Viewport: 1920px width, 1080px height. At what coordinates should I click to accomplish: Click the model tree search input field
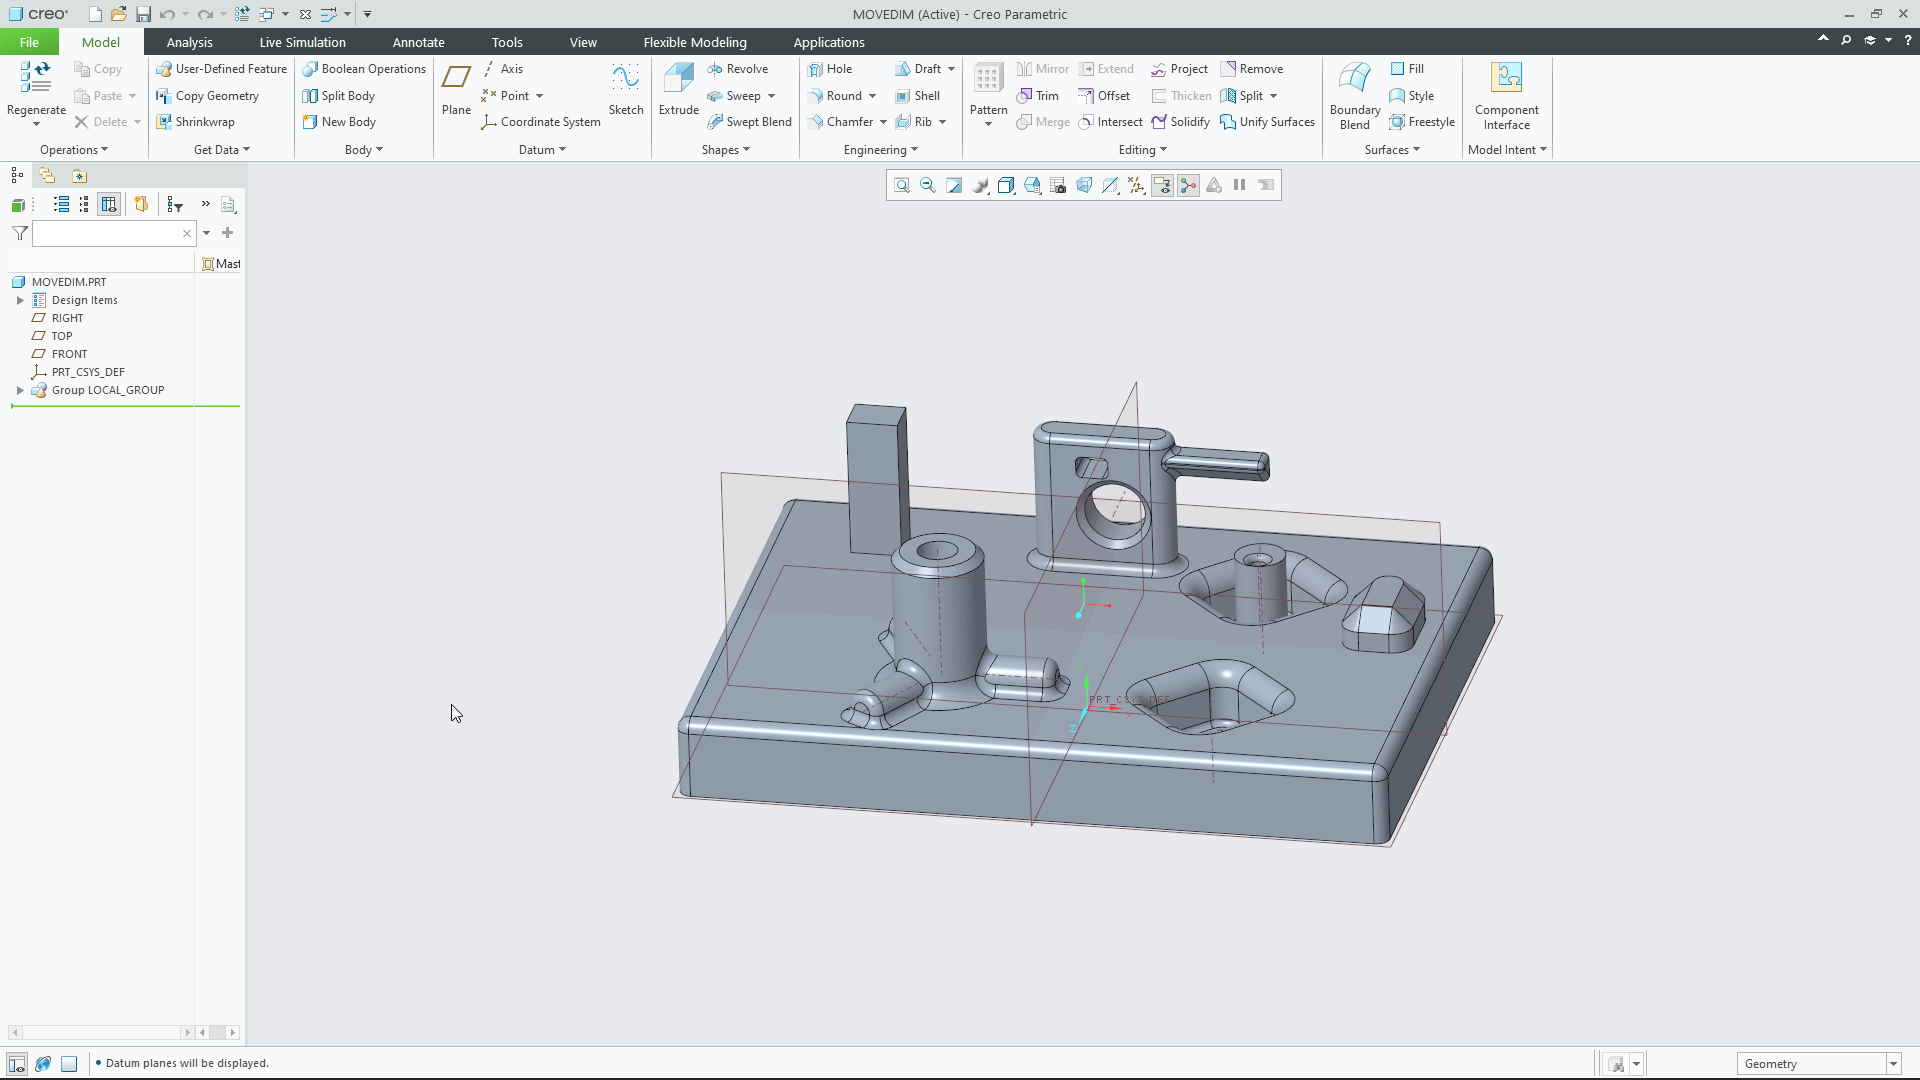pos(113,233)
